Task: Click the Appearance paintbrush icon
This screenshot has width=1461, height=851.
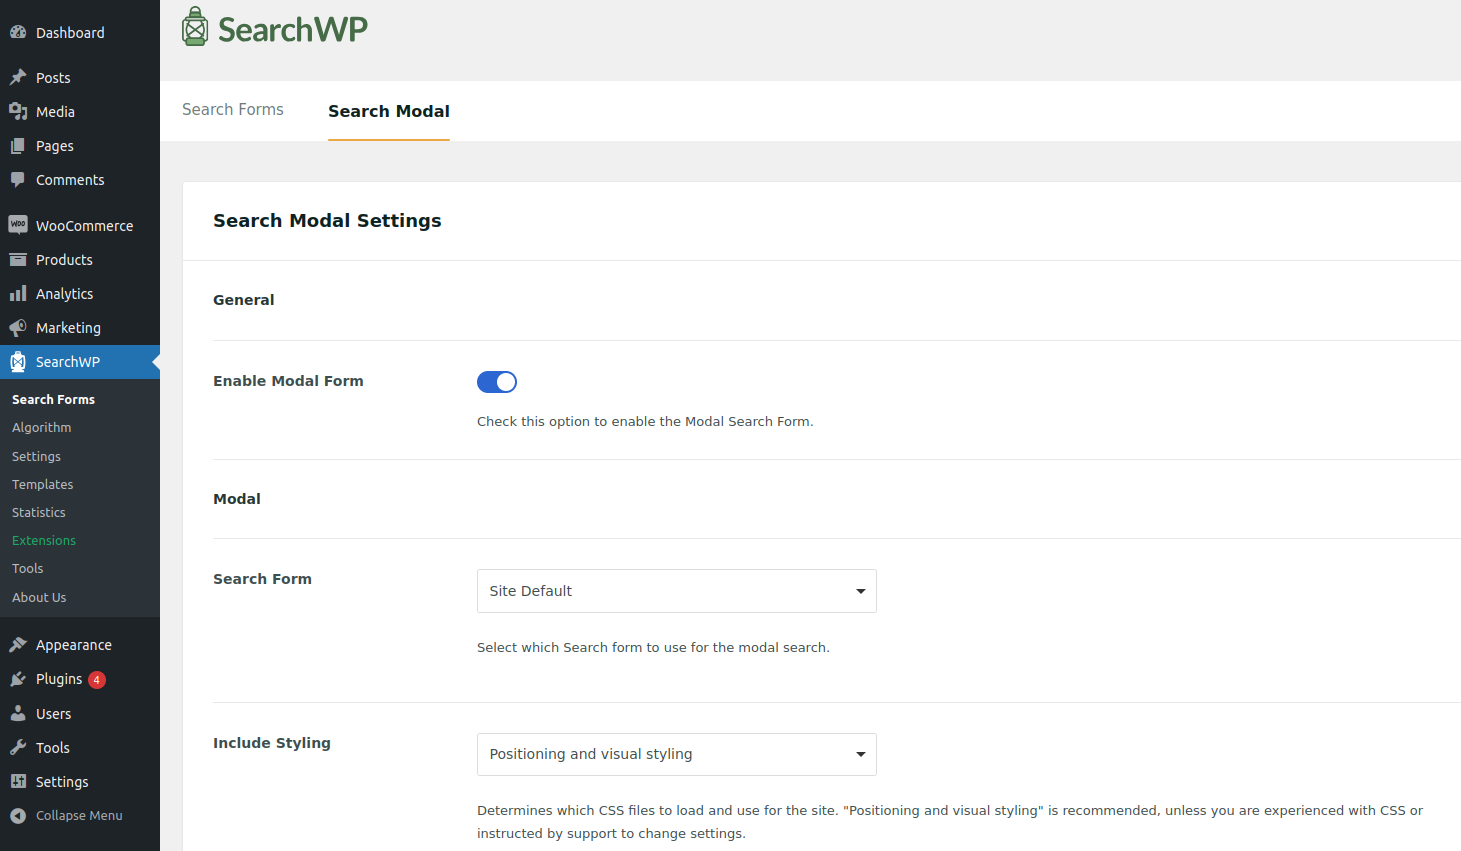Action: [18, 645]
